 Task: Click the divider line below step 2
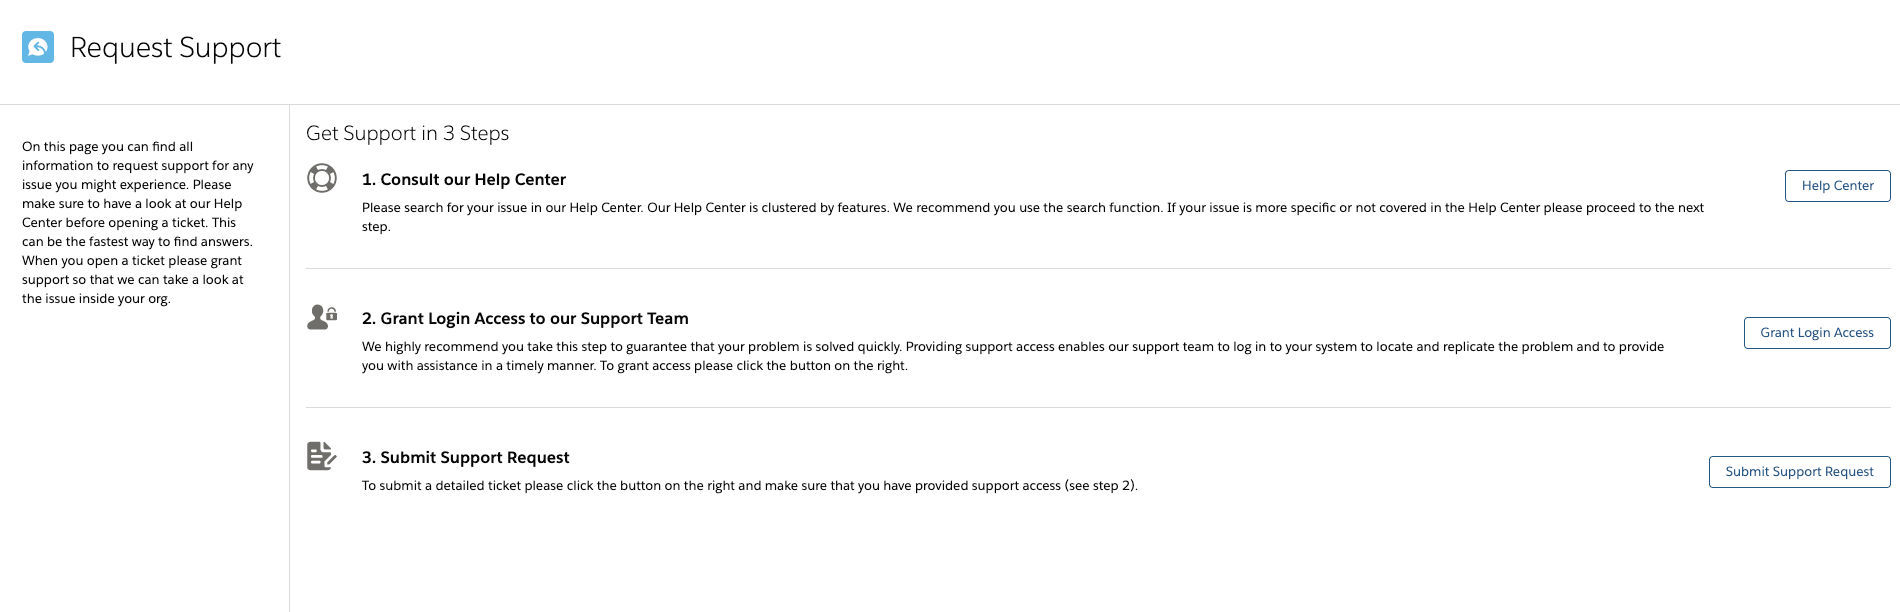coord(1098,407)
